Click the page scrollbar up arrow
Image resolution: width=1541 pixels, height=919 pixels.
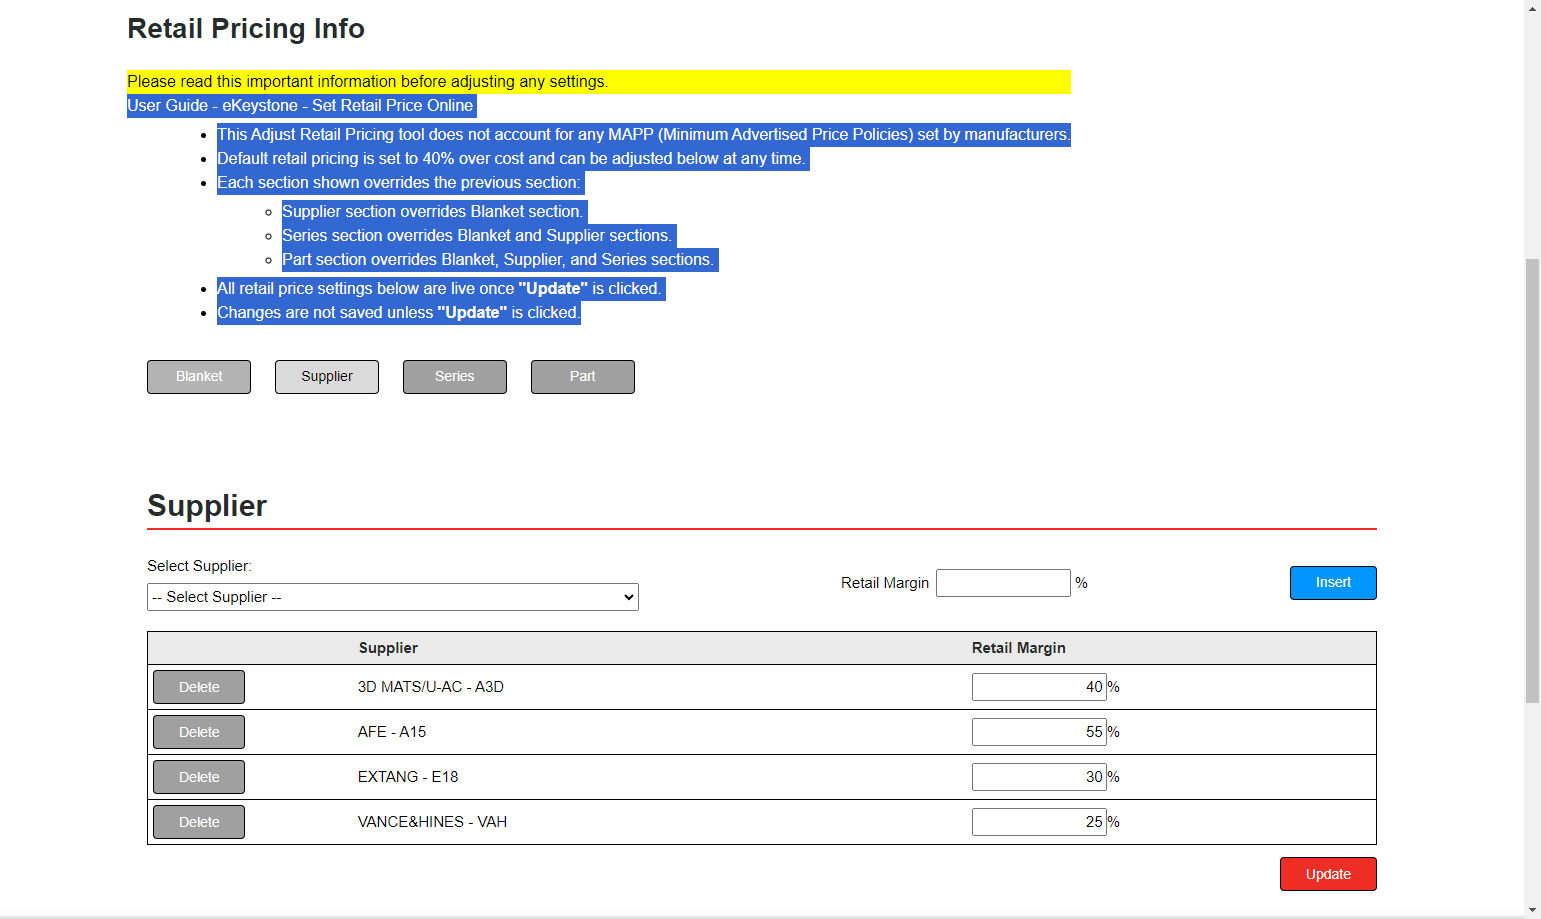[x=1532, y=7]
